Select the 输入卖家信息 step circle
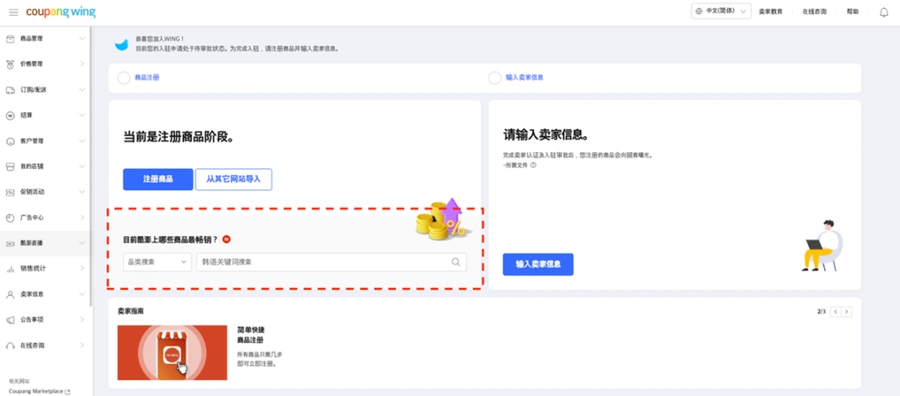Image resolution: width=900 pixels, height=396 pixels. click(495, 78)
